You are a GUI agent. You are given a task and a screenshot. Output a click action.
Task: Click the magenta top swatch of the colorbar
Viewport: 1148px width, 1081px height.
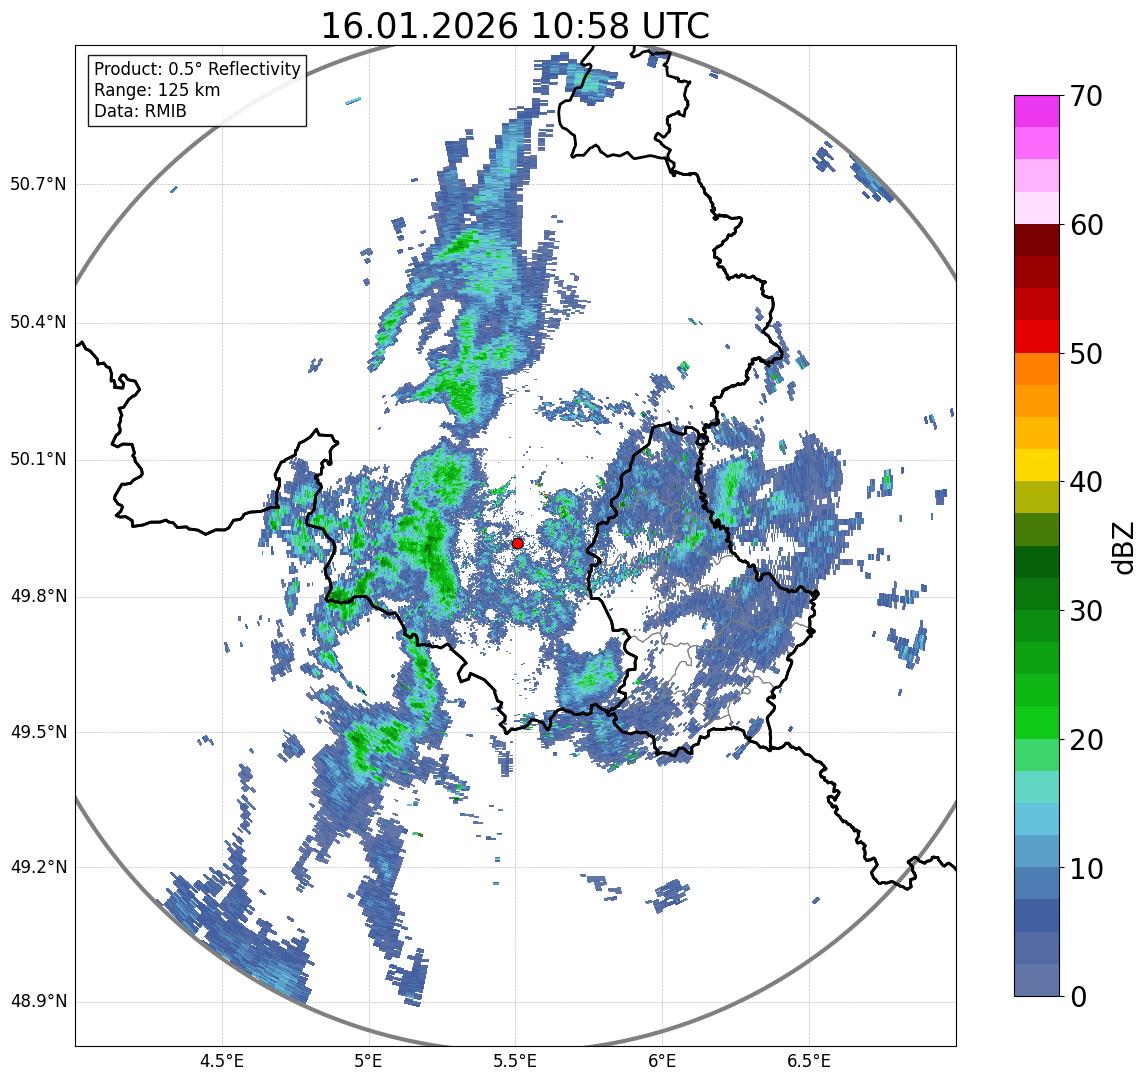coord(1037,111)
